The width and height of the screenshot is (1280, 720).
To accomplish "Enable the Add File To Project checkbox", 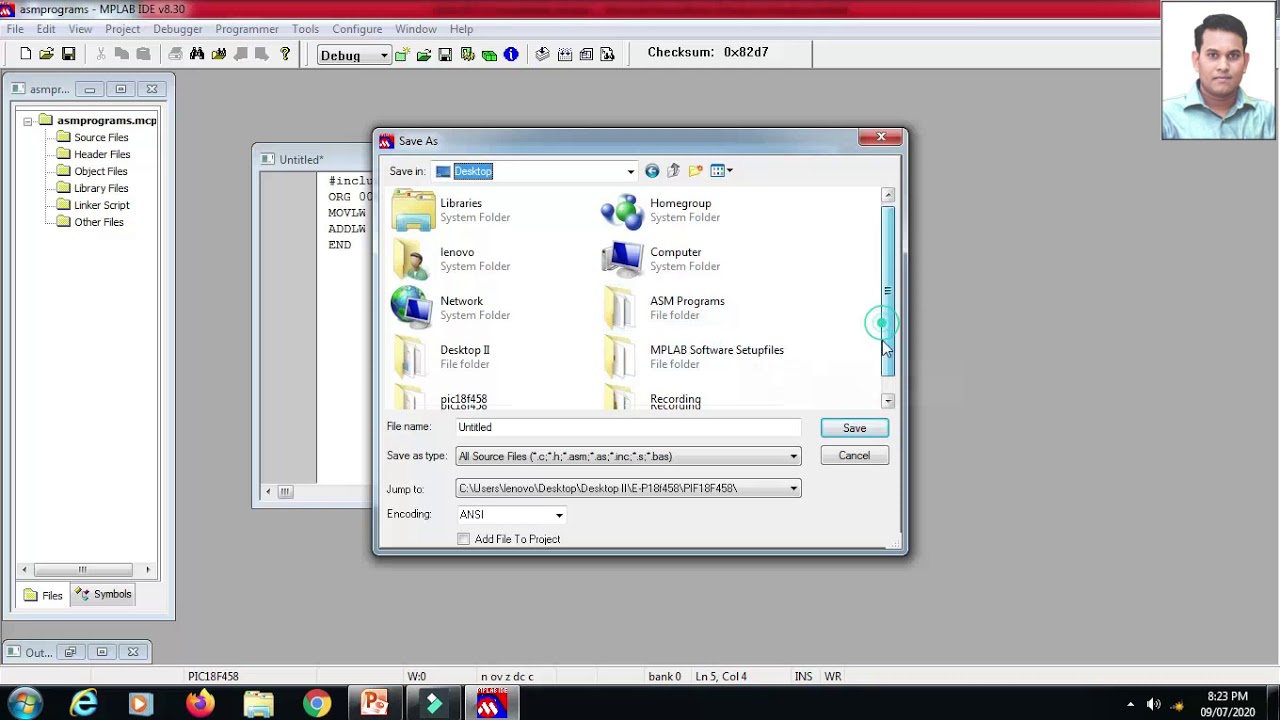I will coord(464,539).
